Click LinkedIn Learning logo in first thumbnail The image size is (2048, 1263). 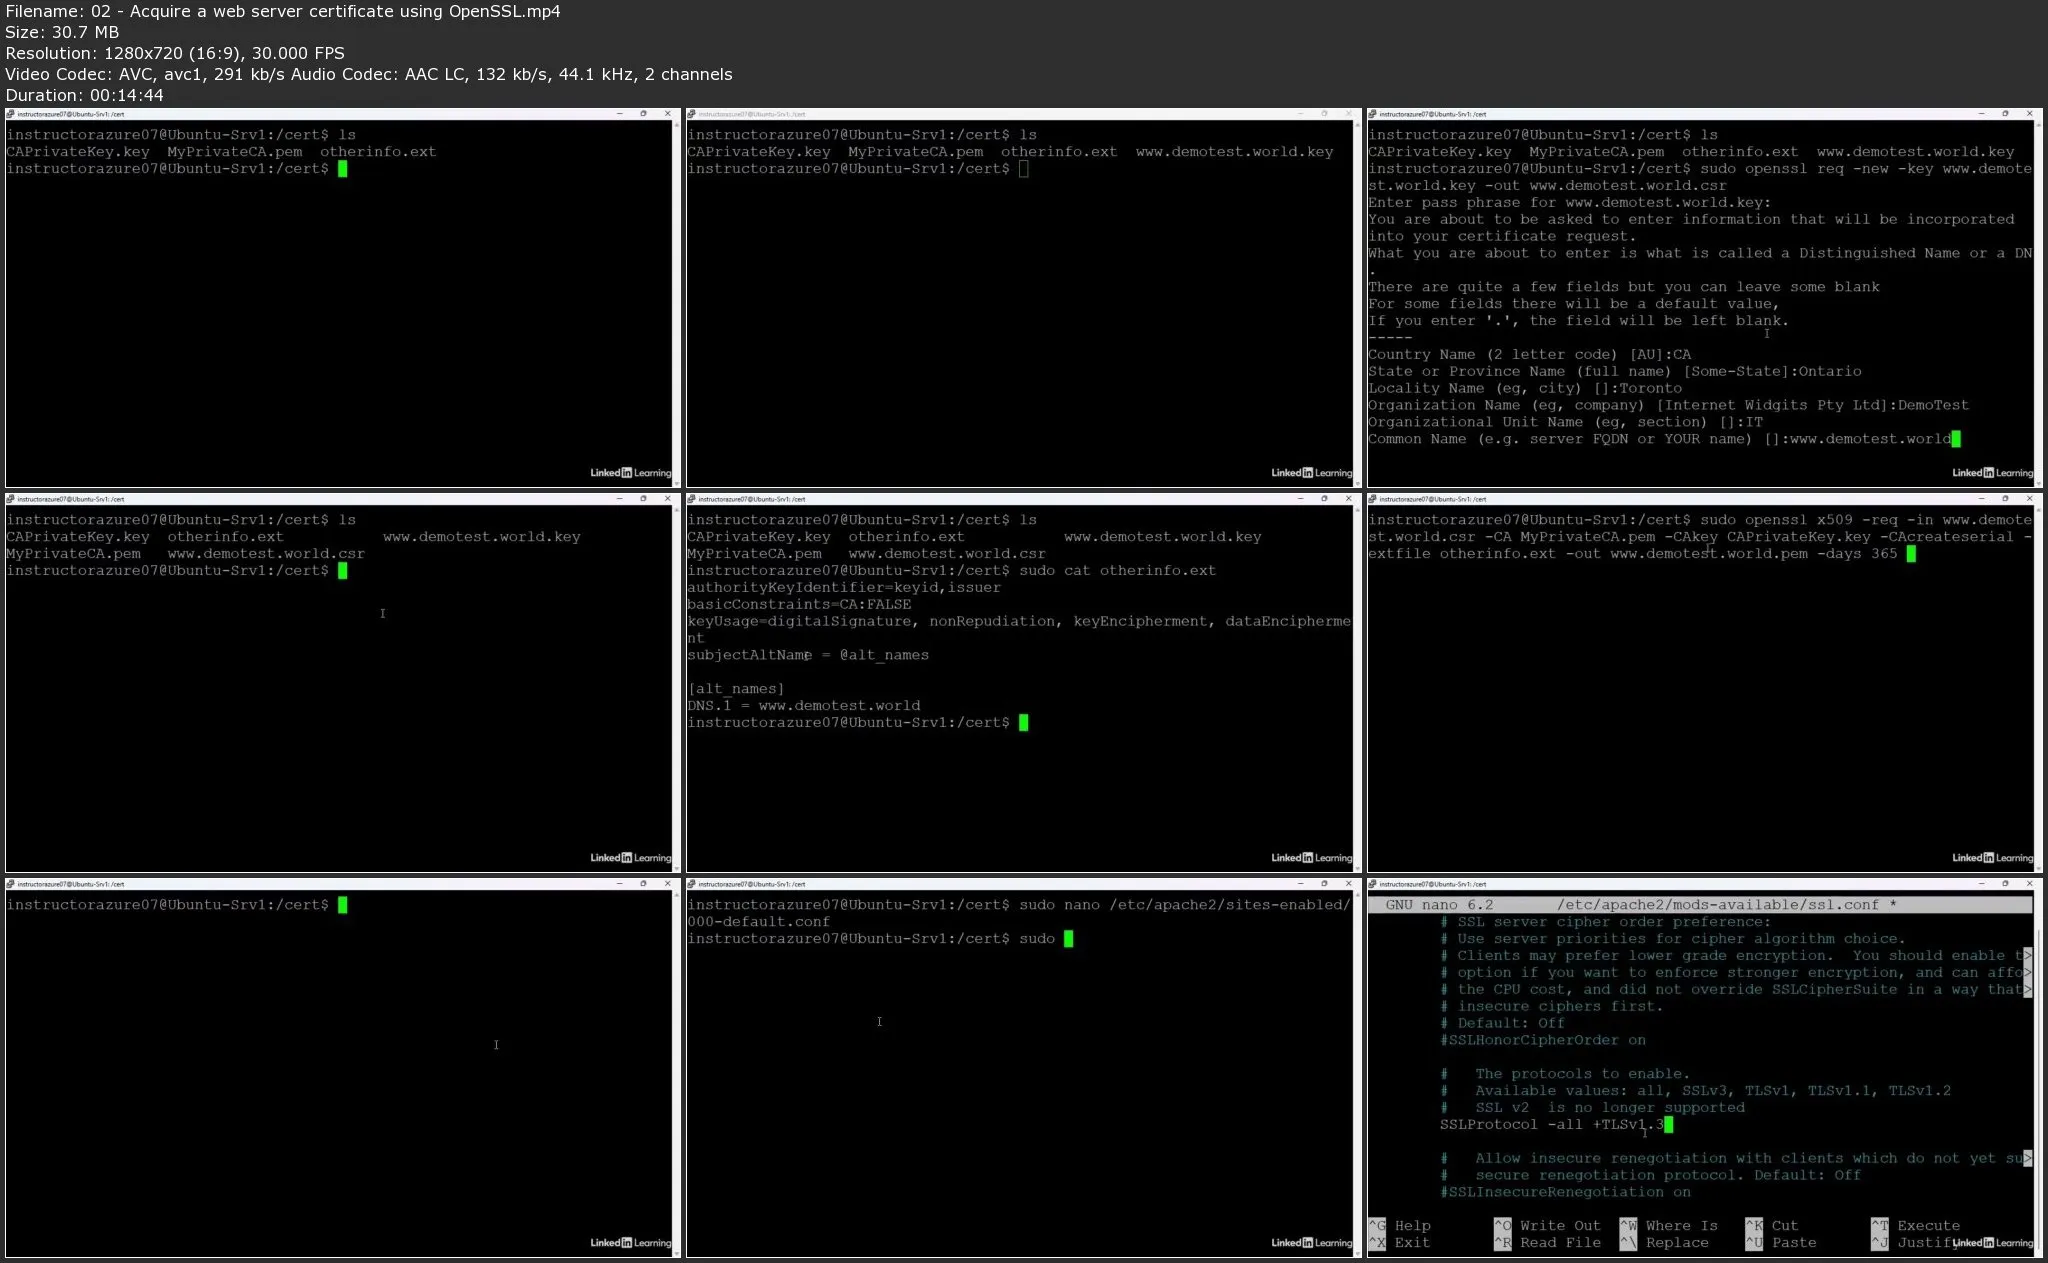(x=630, y=473)
